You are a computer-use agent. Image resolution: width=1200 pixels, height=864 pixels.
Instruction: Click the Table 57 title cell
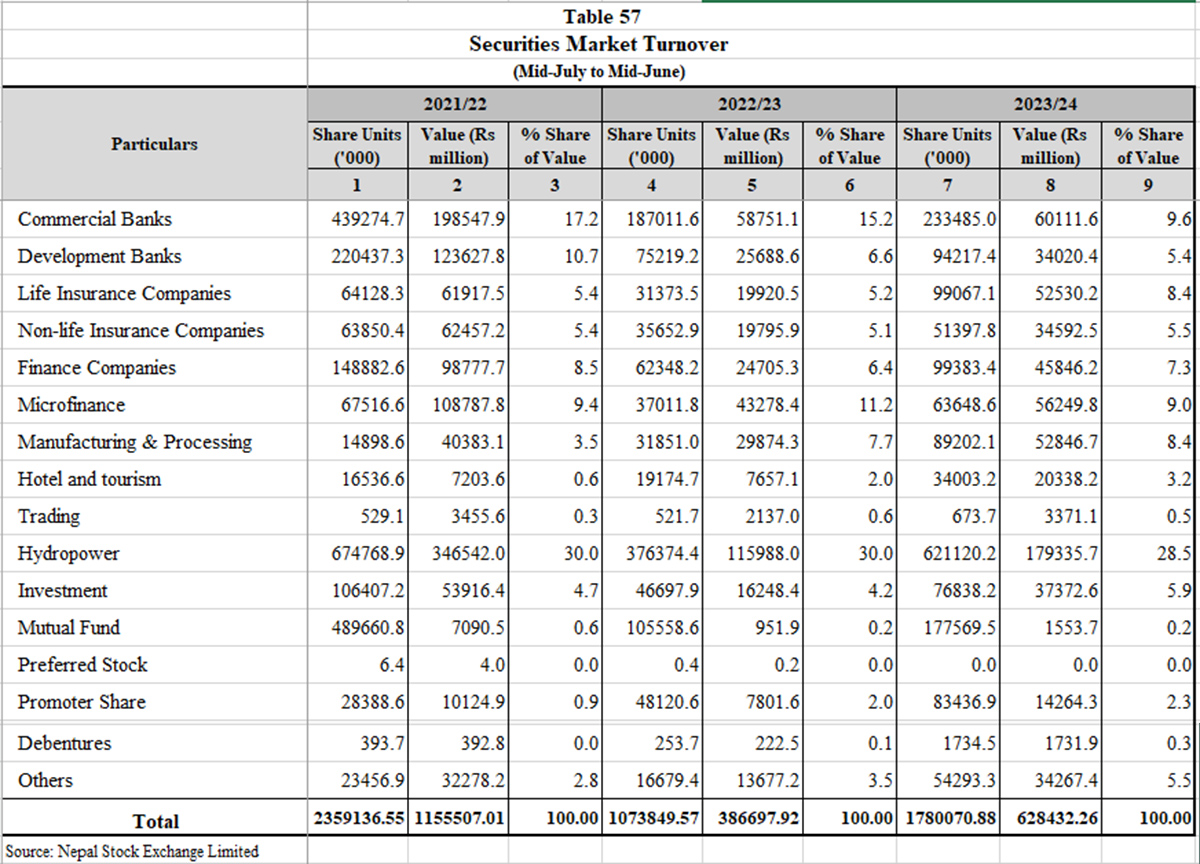click(x=601, y=17)
